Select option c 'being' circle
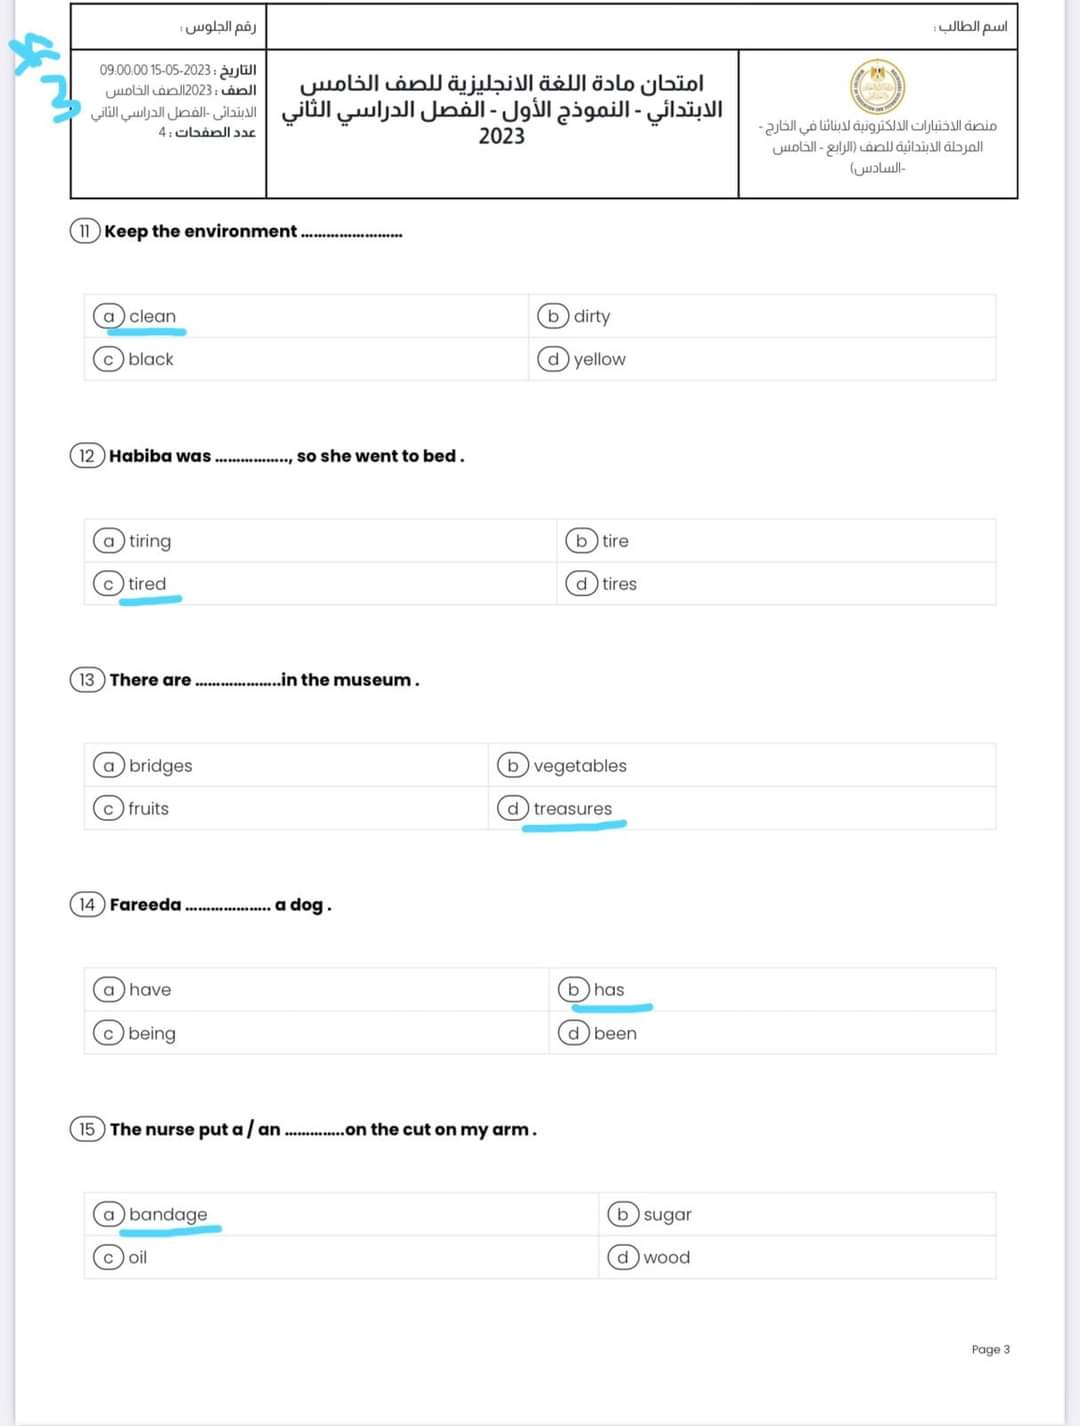Image resolution: width=1080 pixels, height=1426 pixels. [108, 1033]
